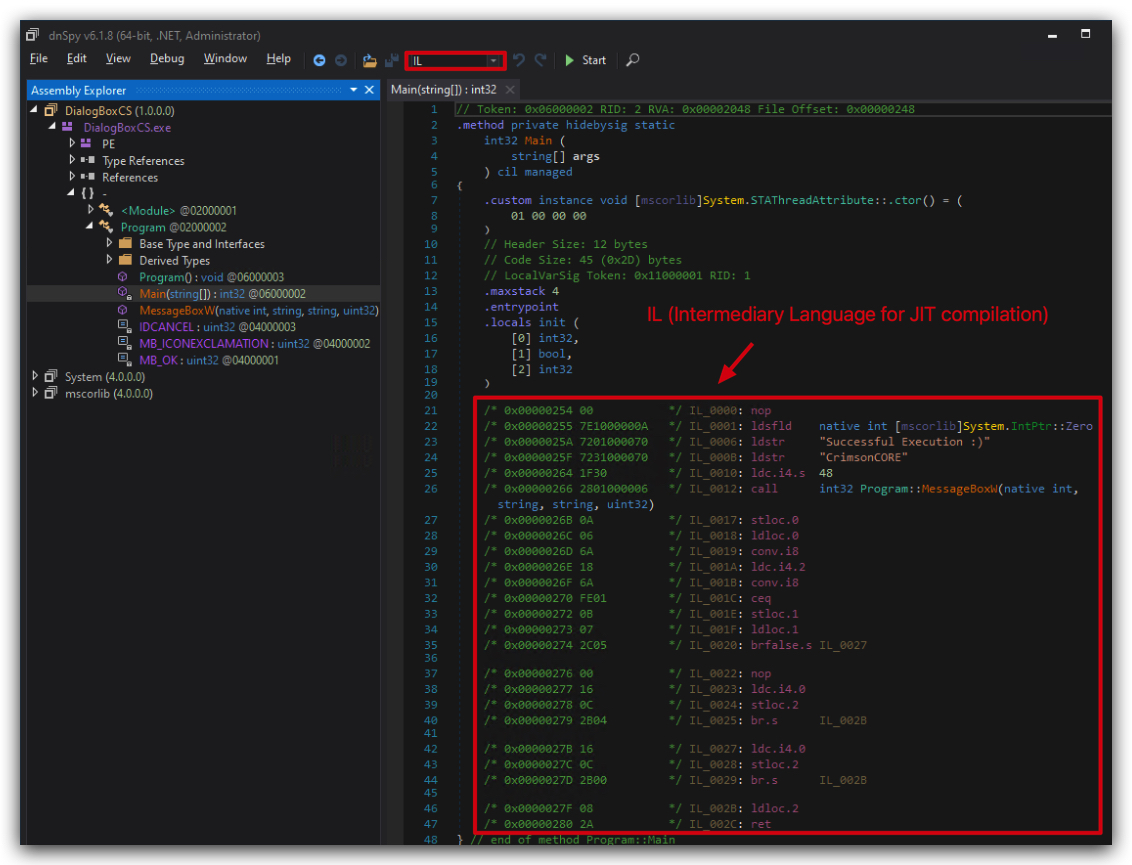Viewport: 1132px width, 865px height.
Task: Expand the <Module> class node
Action: pyautogui.click(x=90, y=209)
